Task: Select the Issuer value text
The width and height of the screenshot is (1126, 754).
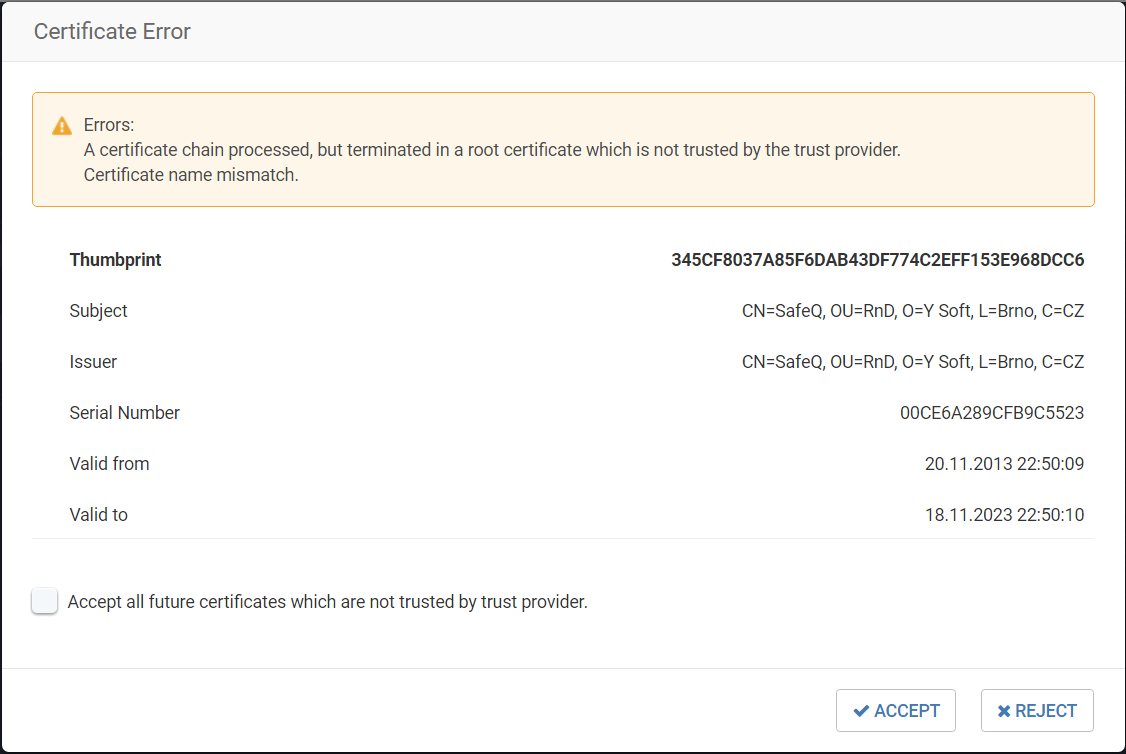Action: tap(912, 362)
